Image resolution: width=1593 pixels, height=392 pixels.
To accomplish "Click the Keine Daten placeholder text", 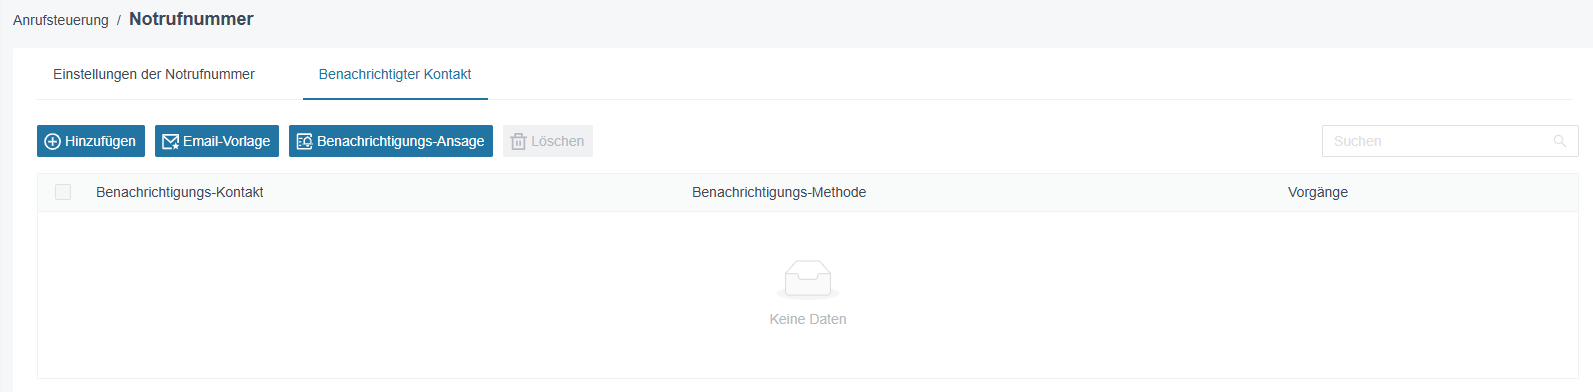I will coord(808,319).
